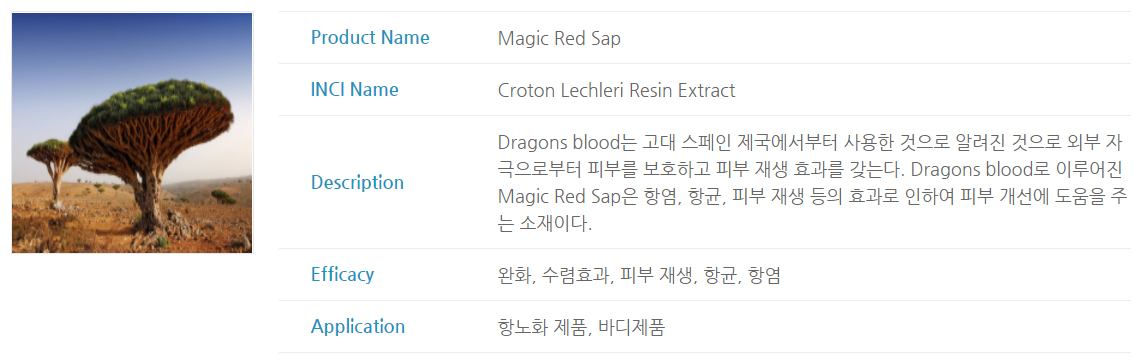1147x364 pixels.
Task: Click description line starting with Magic Red Sap은
Action: click(x=812, y=196)
